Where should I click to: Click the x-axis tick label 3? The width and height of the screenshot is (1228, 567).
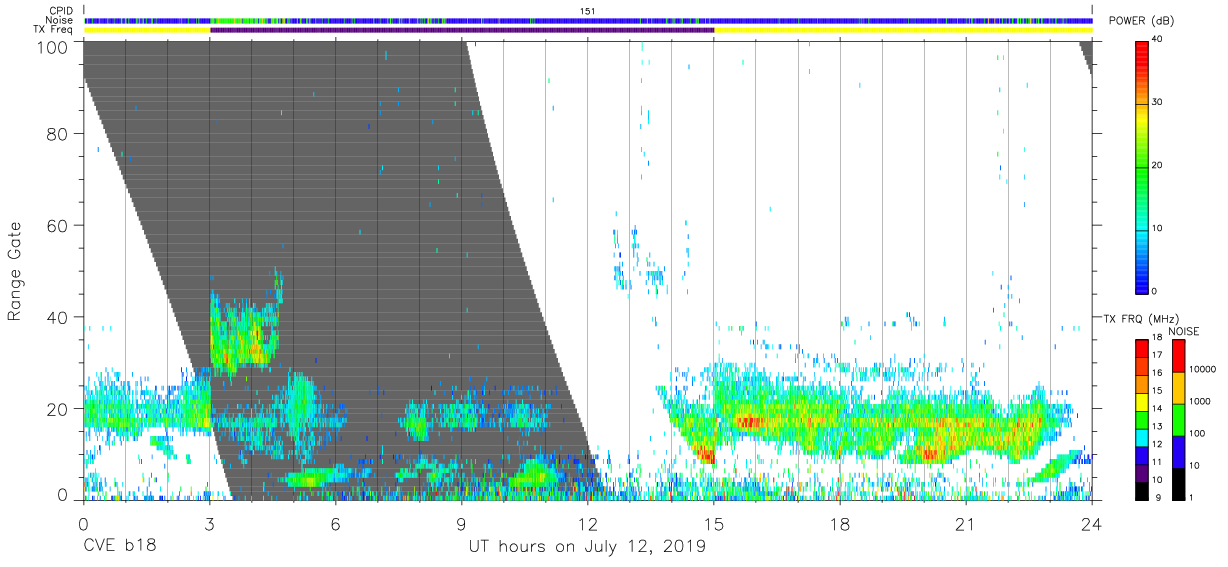(x=209, y=524)
